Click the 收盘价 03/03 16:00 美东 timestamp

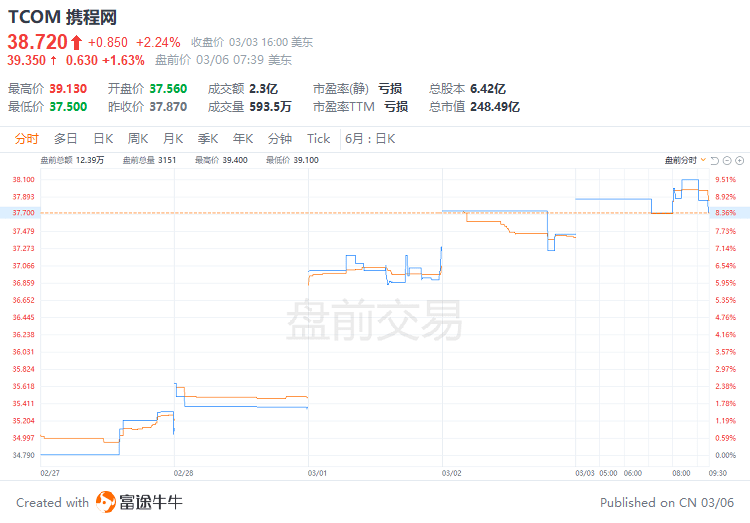pyautogui.click(x=252, y=43)
